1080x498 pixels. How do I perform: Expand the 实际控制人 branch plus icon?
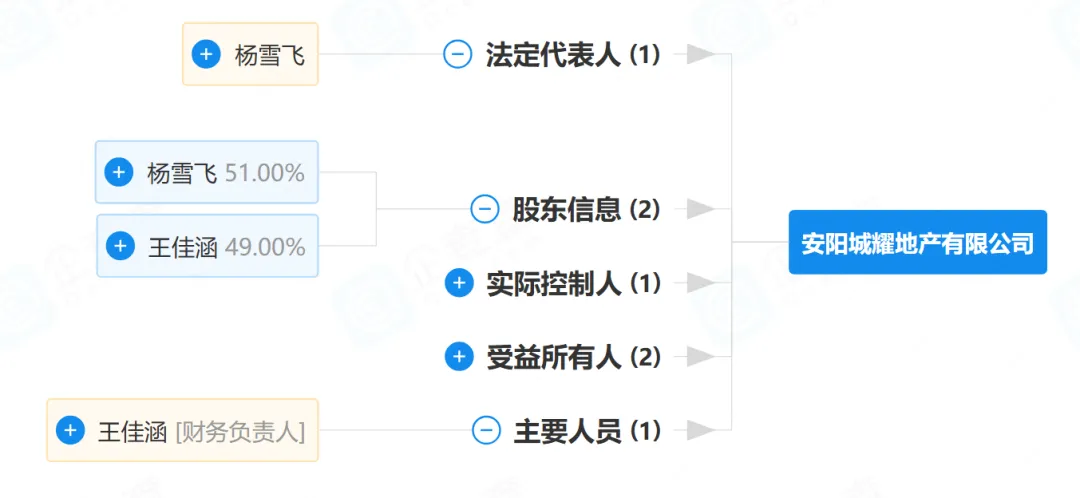pyautogui.click(x=458, y=283)
